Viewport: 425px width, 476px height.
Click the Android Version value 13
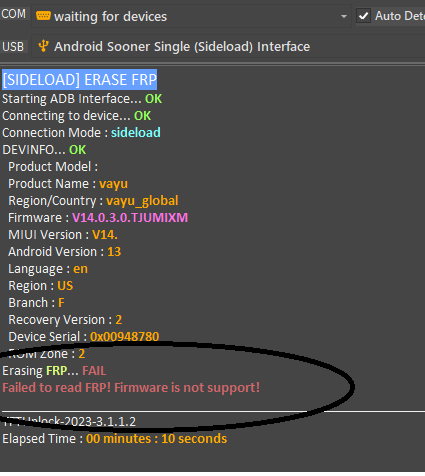pyautogui.click(x=114, y=252)
